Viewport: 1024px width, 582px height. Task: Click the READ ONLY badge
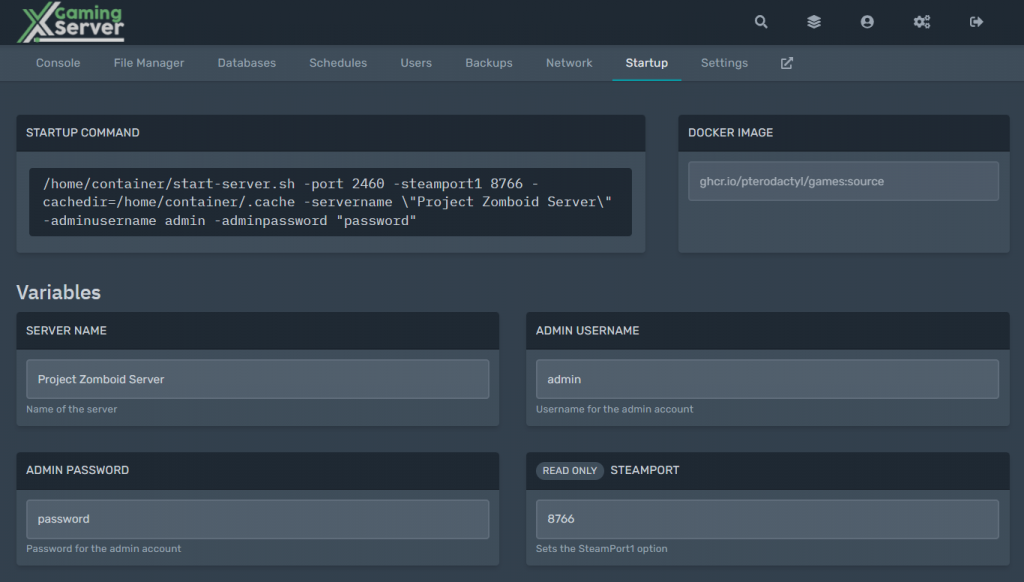569,470
